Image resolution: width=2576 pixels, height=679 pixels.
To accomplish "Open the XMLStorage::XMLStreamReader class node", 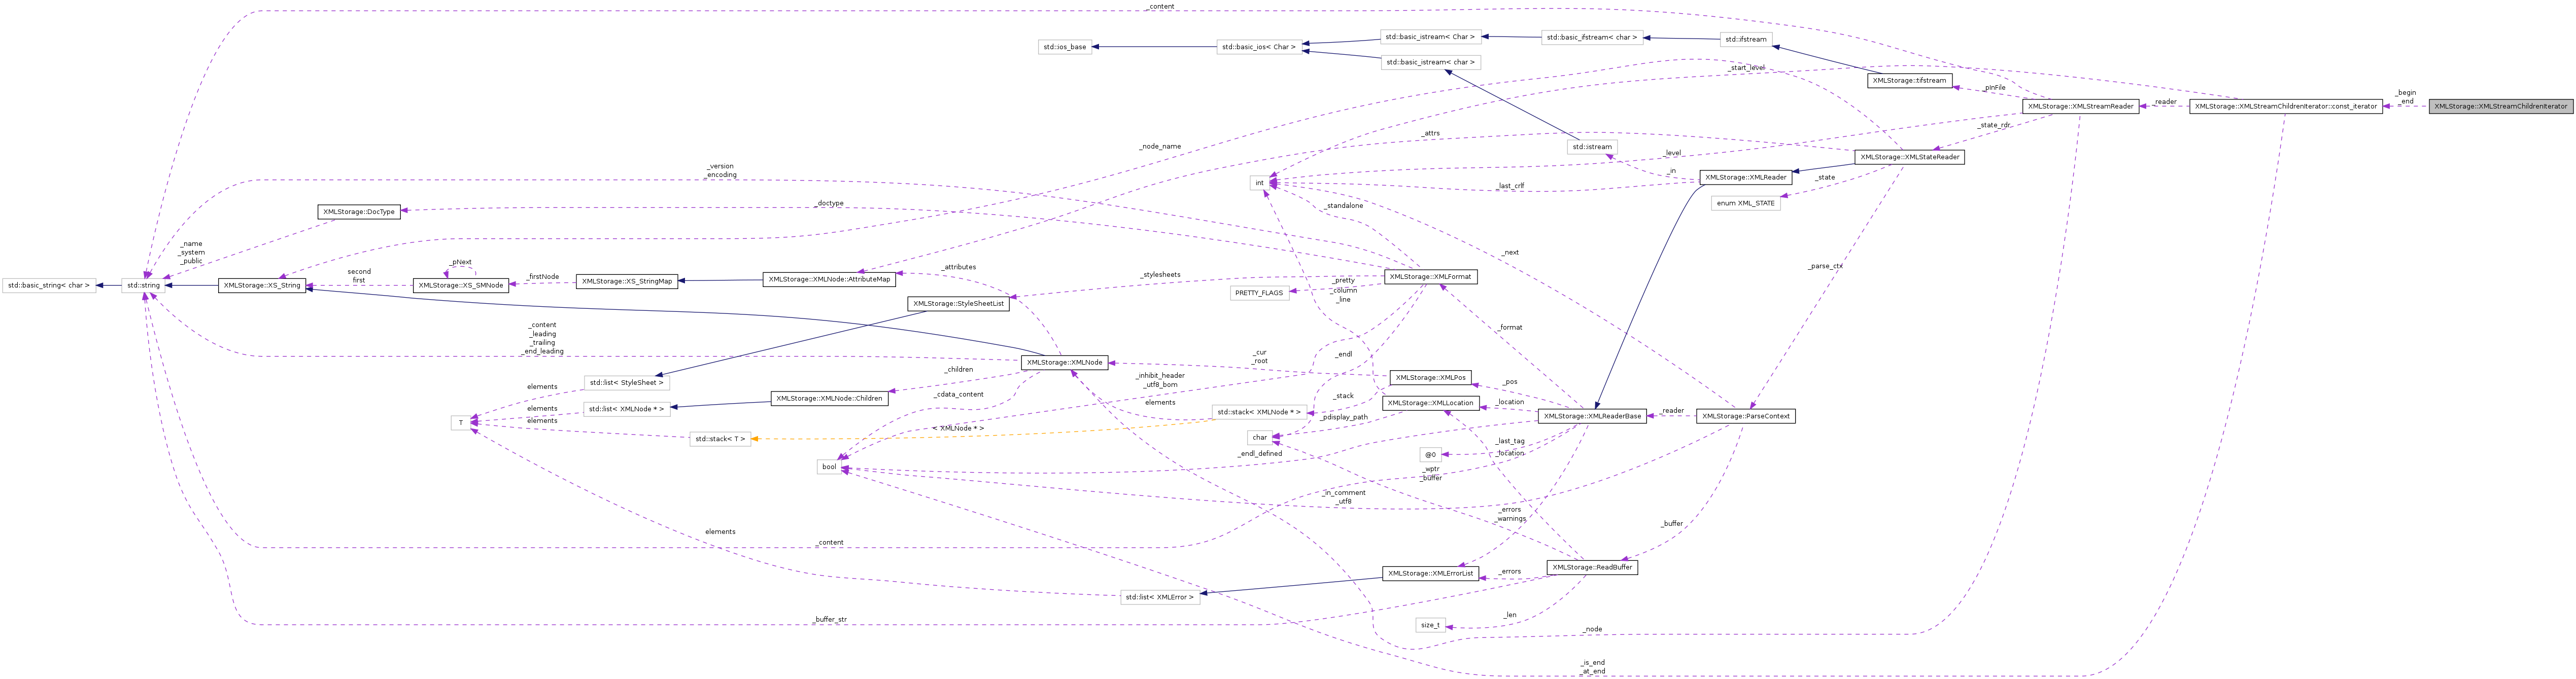I will (x=2081, y=106).
